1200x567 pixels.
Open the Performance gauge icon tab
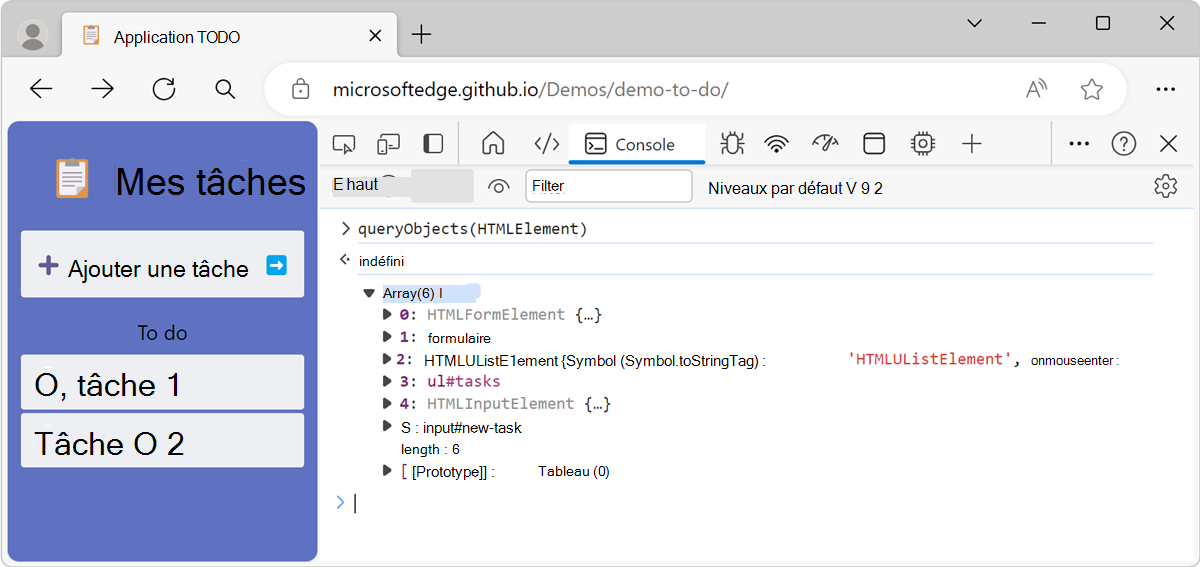click(825, 144)
